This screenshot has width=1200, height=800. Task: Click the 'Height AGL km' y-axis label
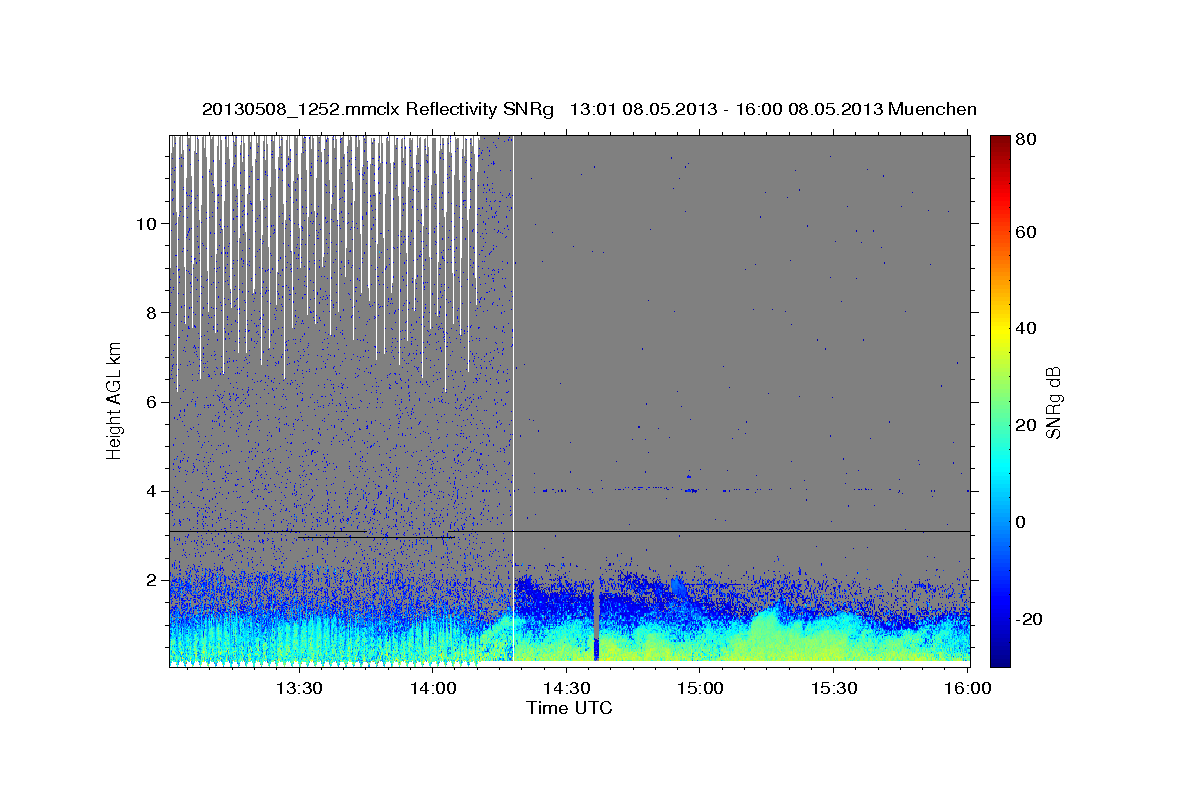tap(115, 402)
